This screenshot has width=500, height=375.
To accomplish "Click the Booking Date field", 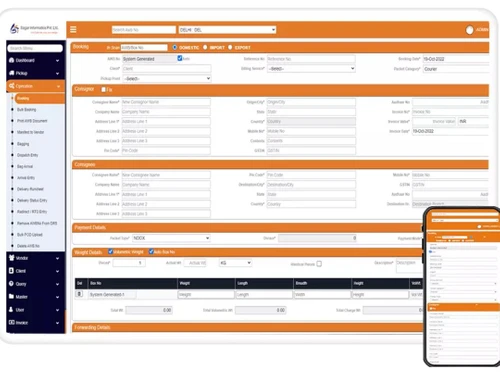I will [456, 59].
